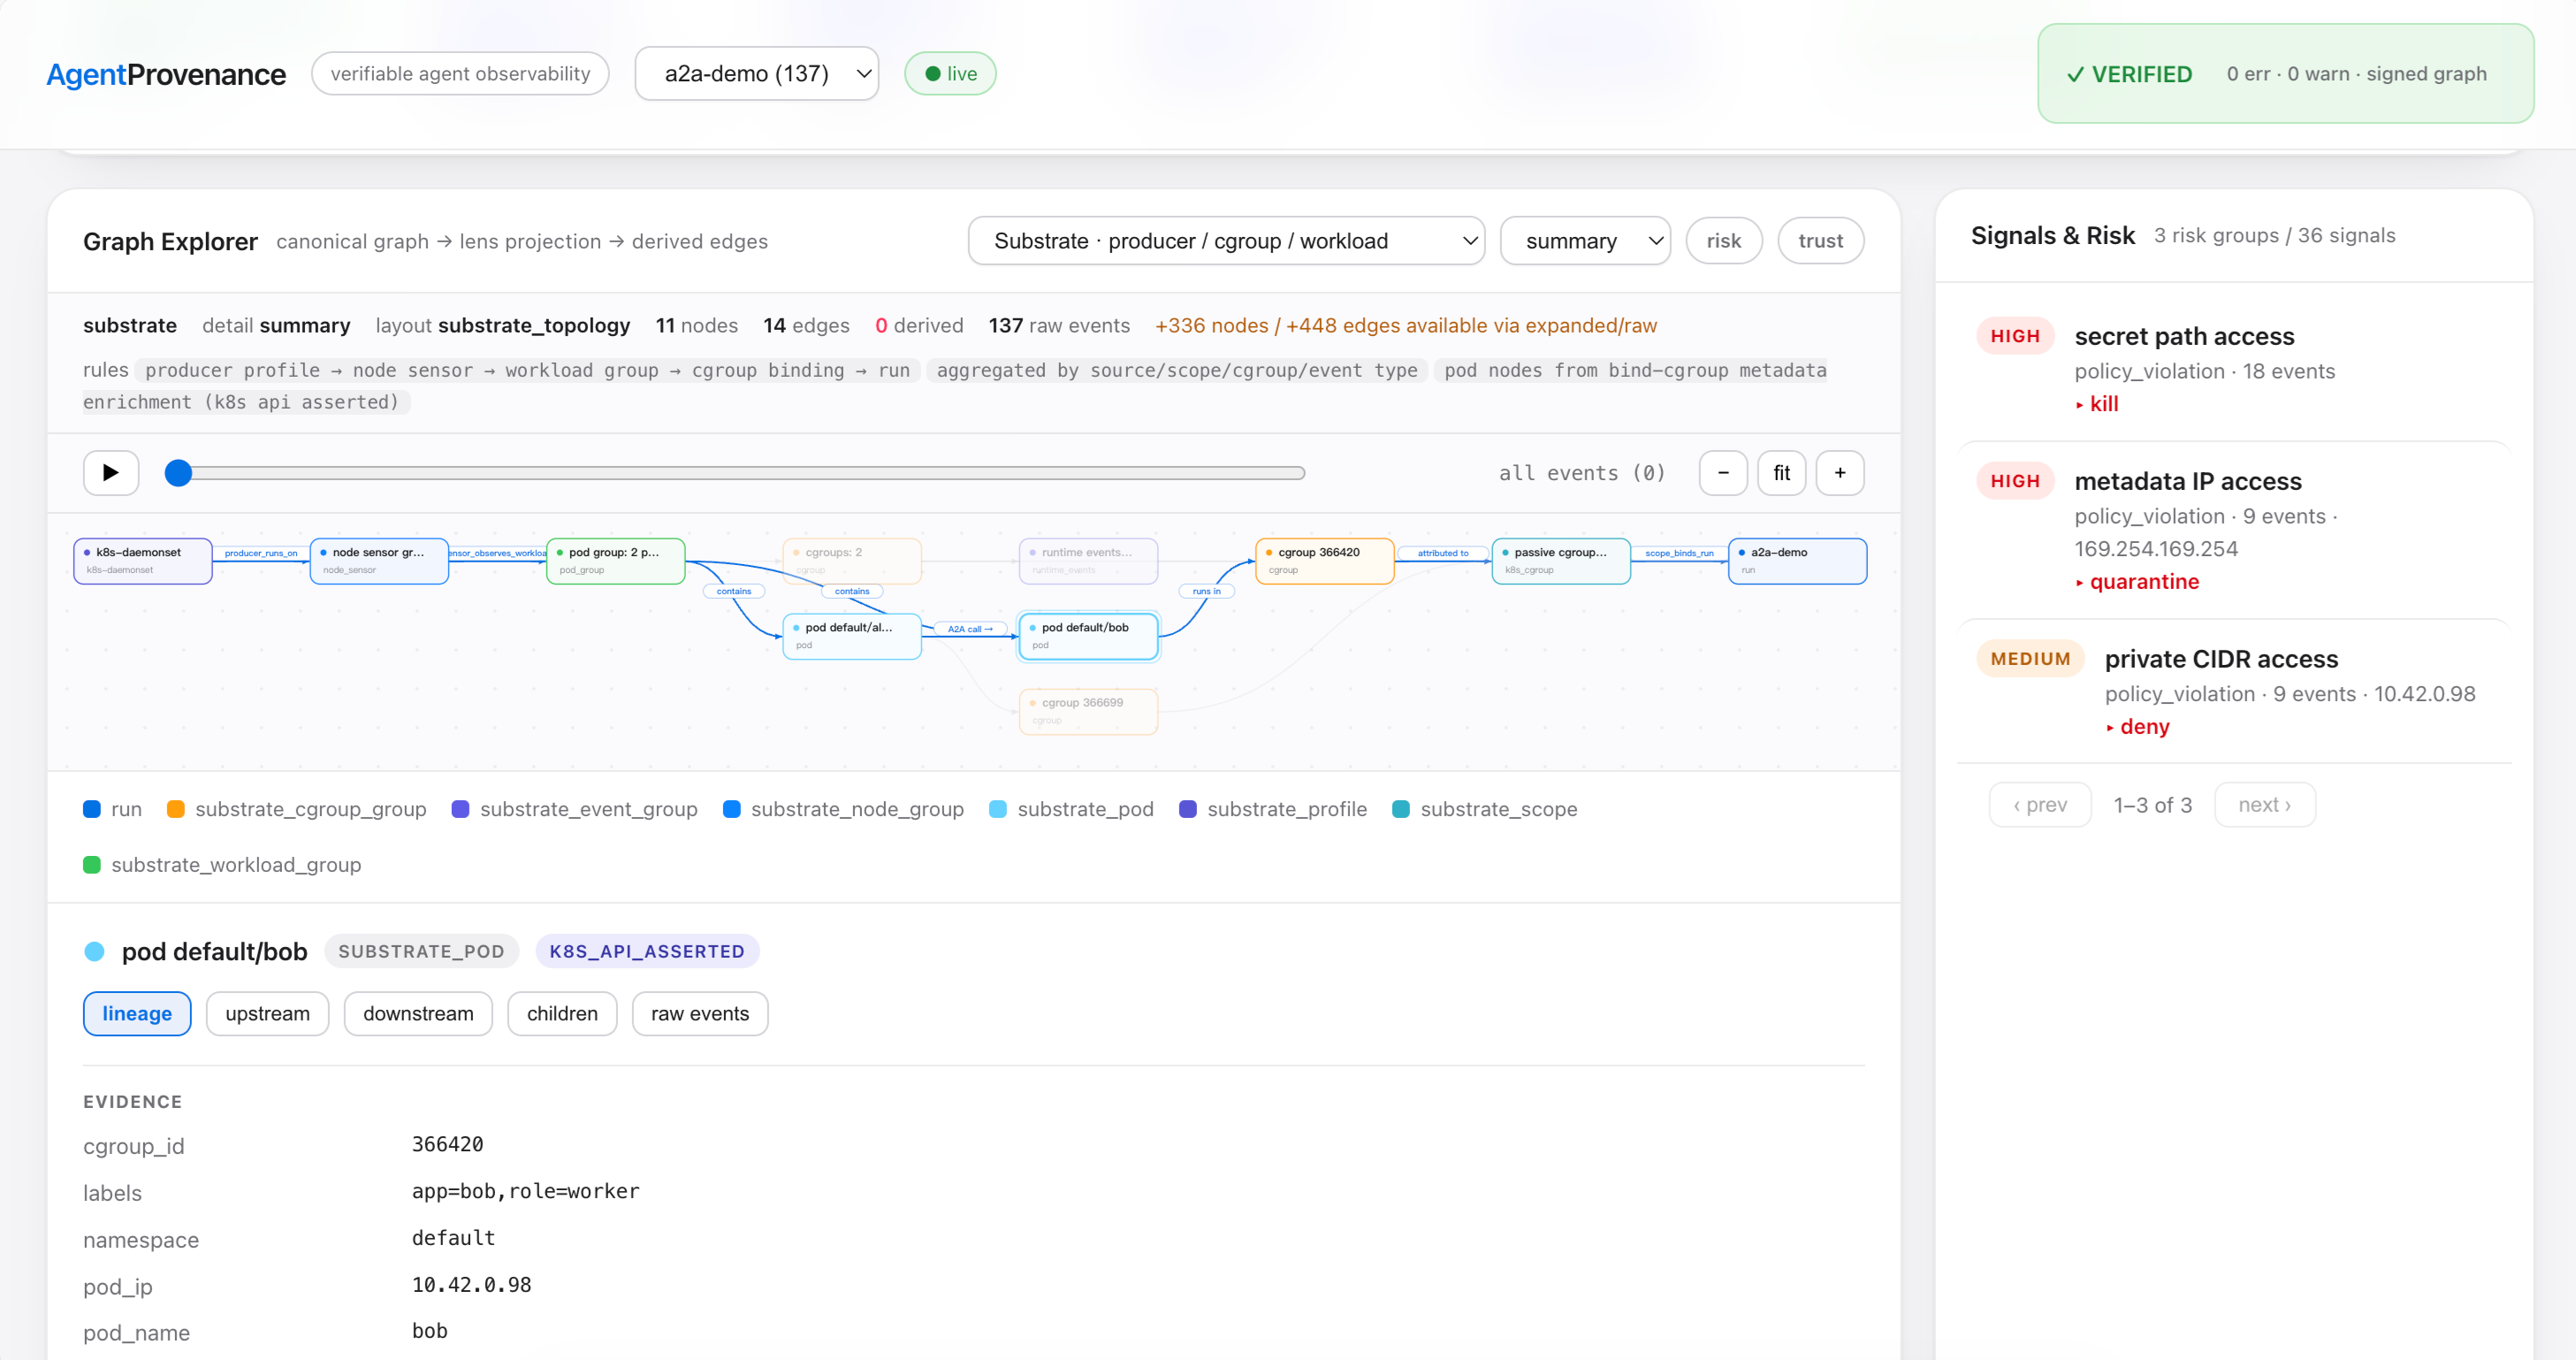Image resolution: width=2576 pixels, height=1360 pixels.
Task: Click the run legend color swatch
Action: pyautogui.click(x=92, y=809)
